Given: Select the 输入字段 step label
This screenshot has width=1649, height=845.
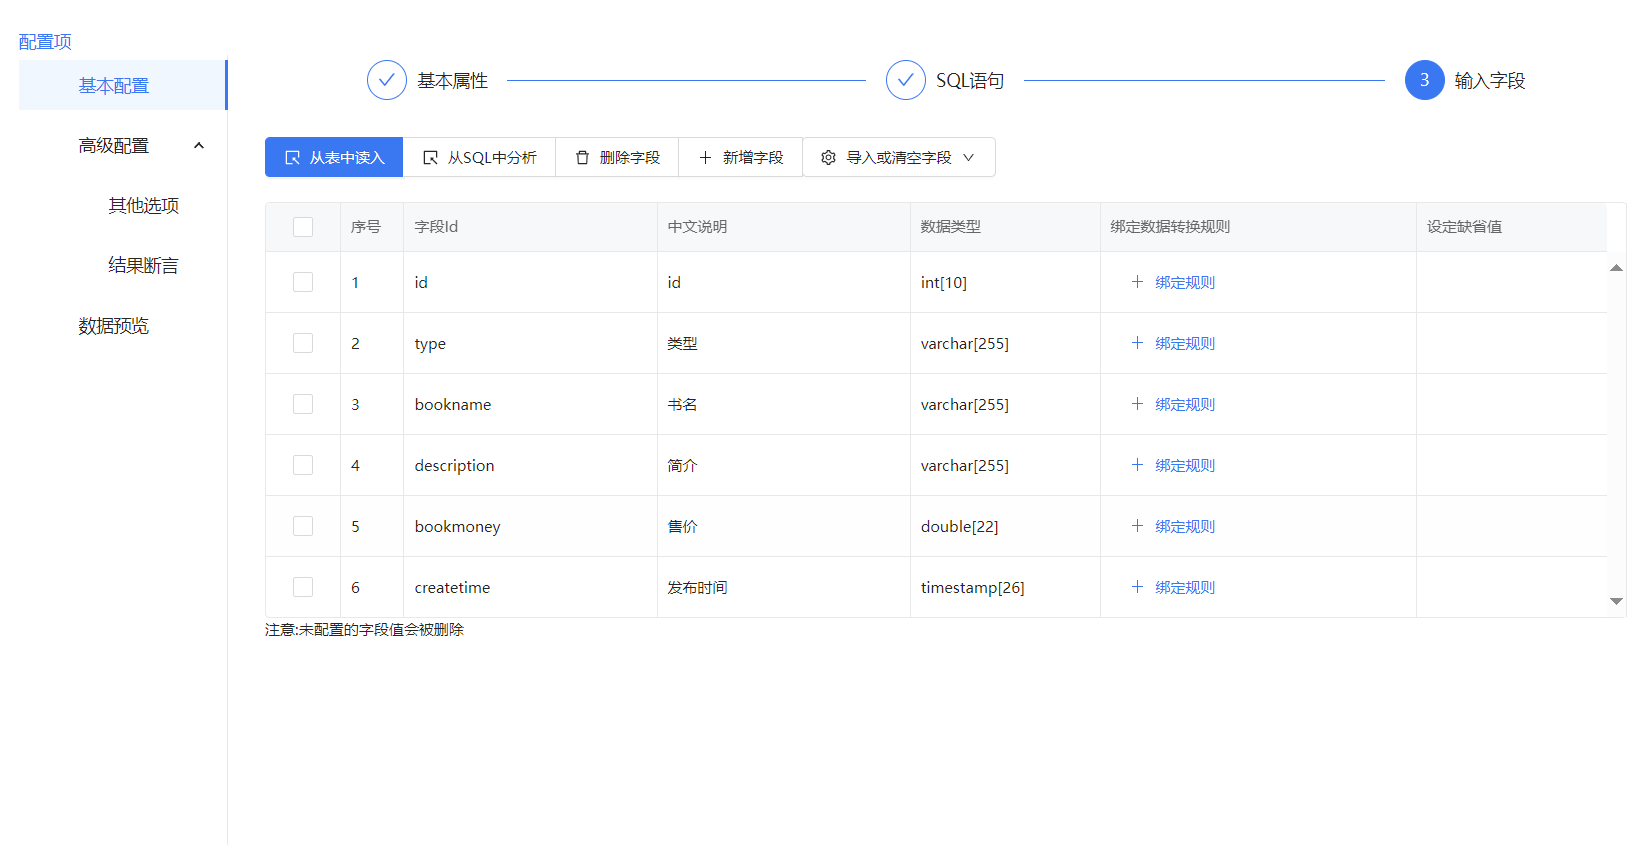Looking at the screenshot, I should coord(1490,80).
